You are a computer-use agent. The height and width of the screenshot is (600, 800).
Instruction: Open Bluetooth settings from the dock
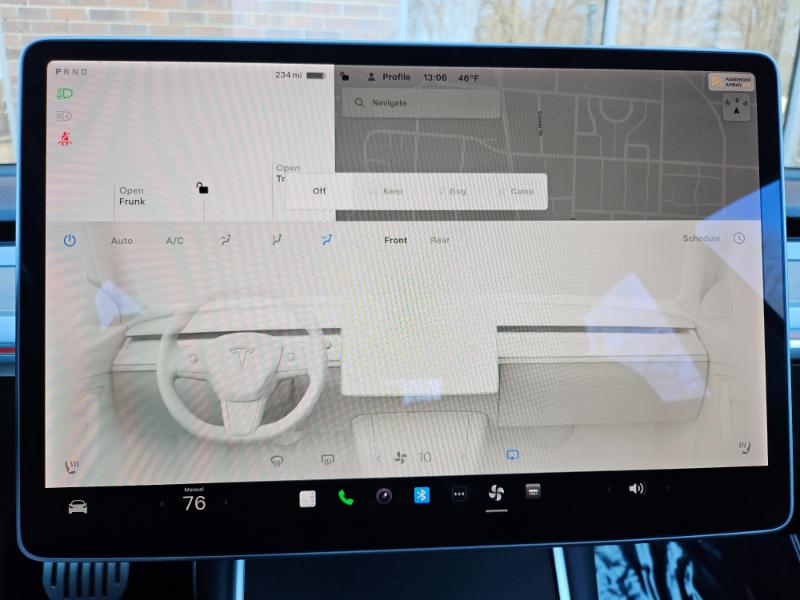(x=422, y=495)
